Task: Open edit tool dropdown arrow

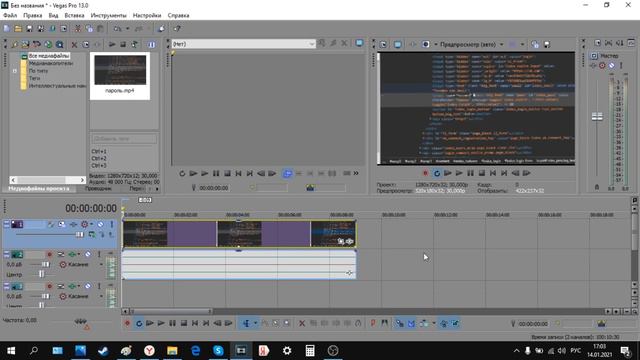Action: pyautogui.click(x=256, y=323)
